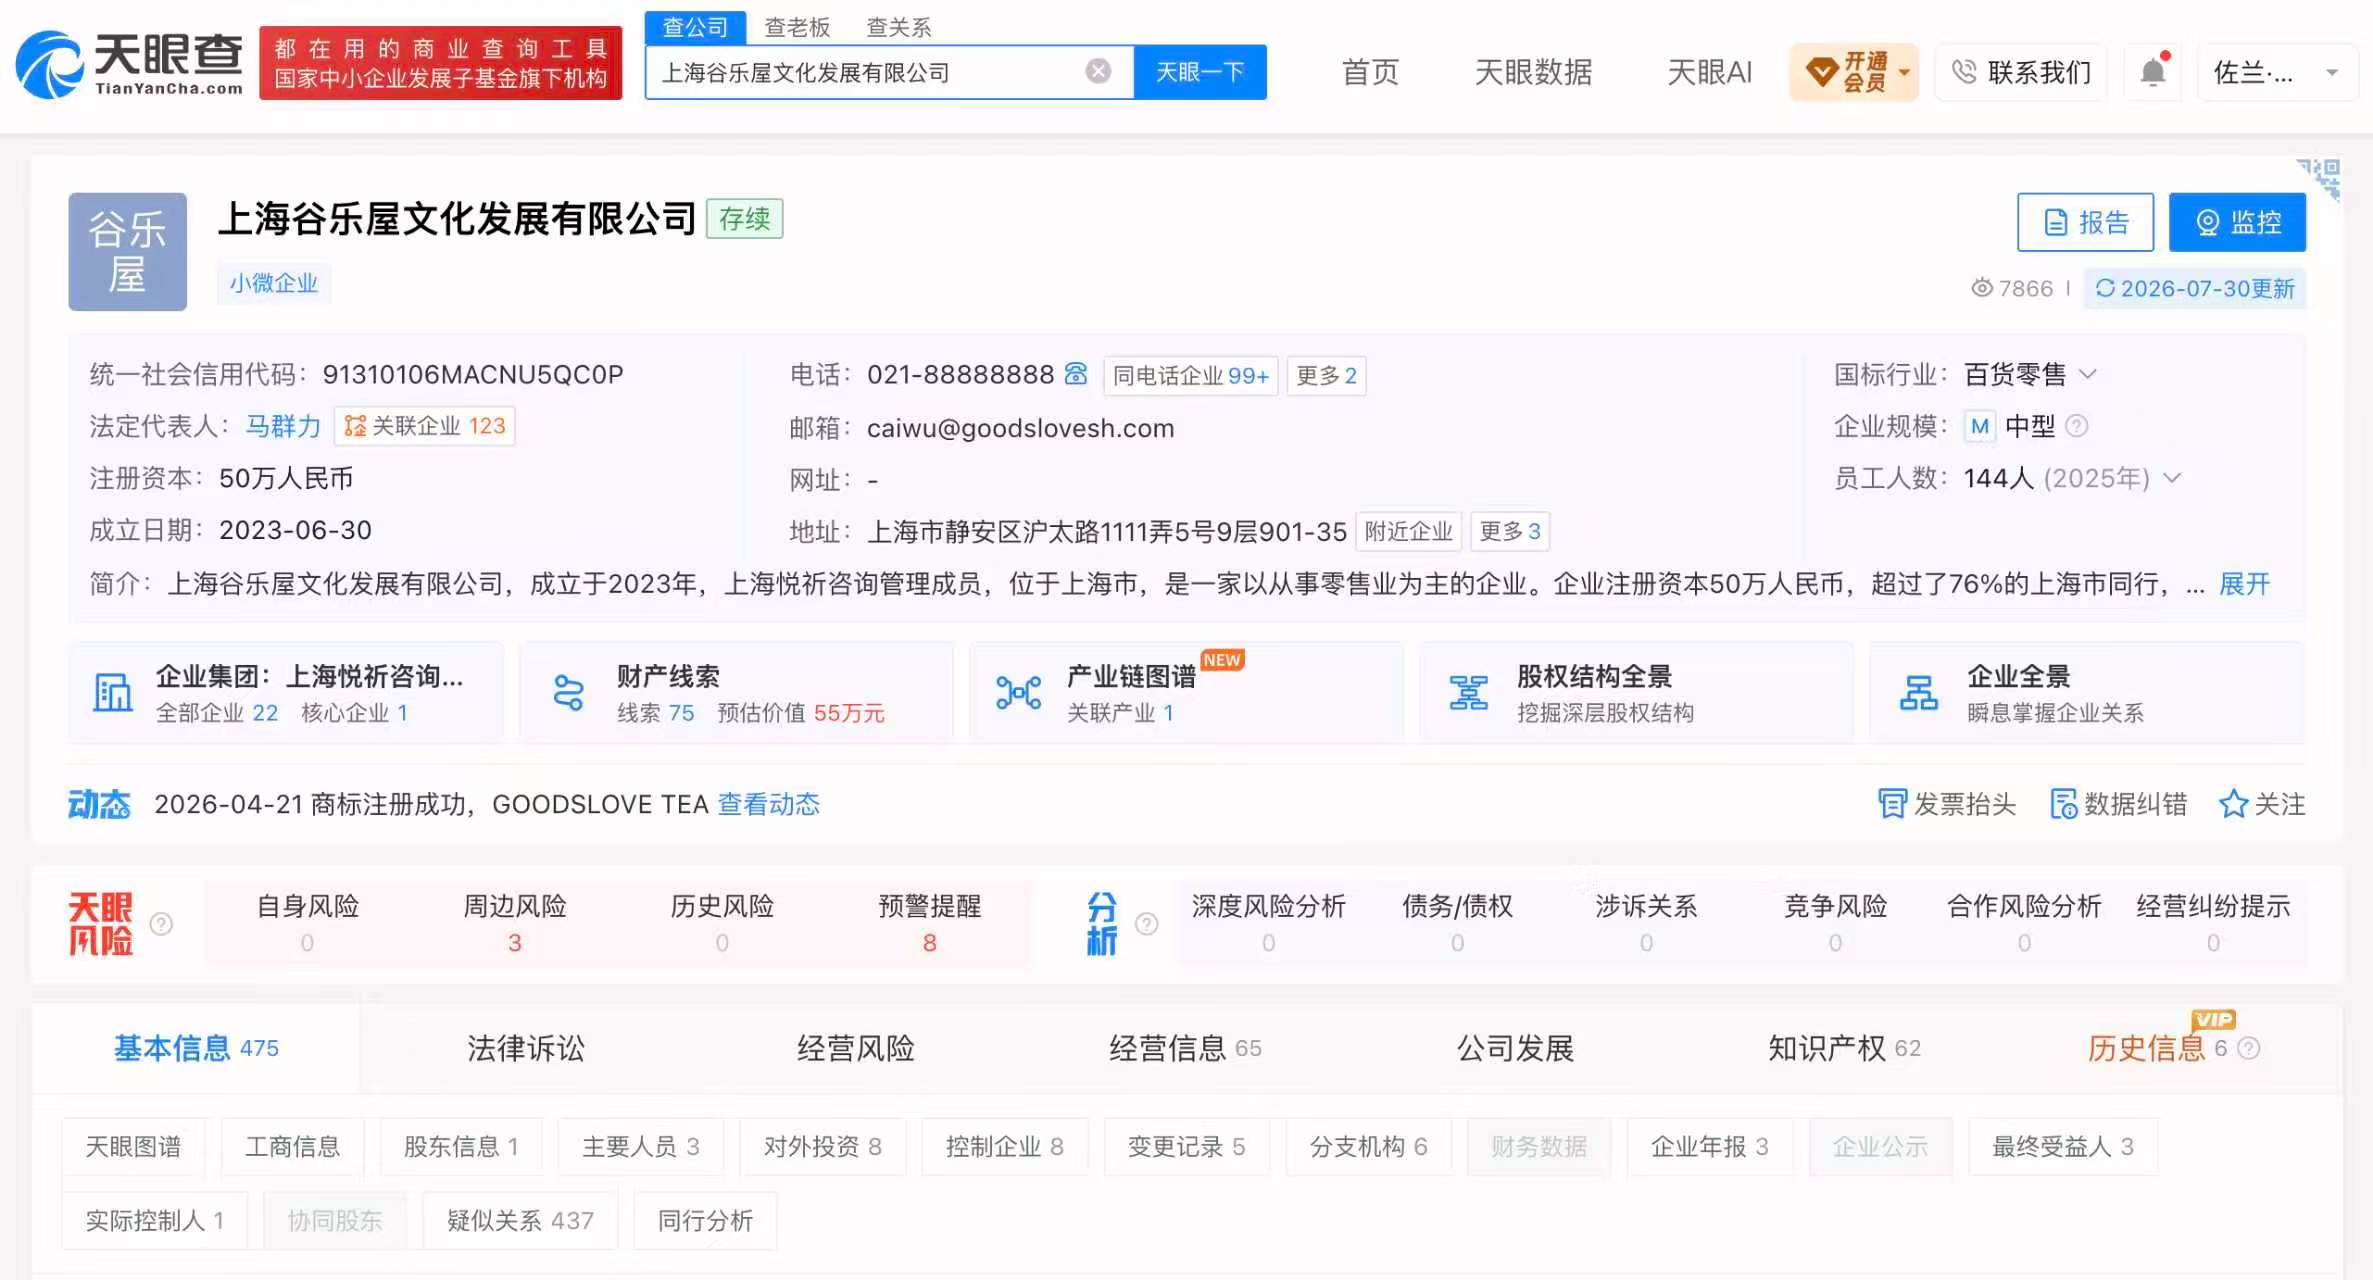Open 预警提醒 8 item
The image size is (2373, 1280).
[x=929, y=923]
